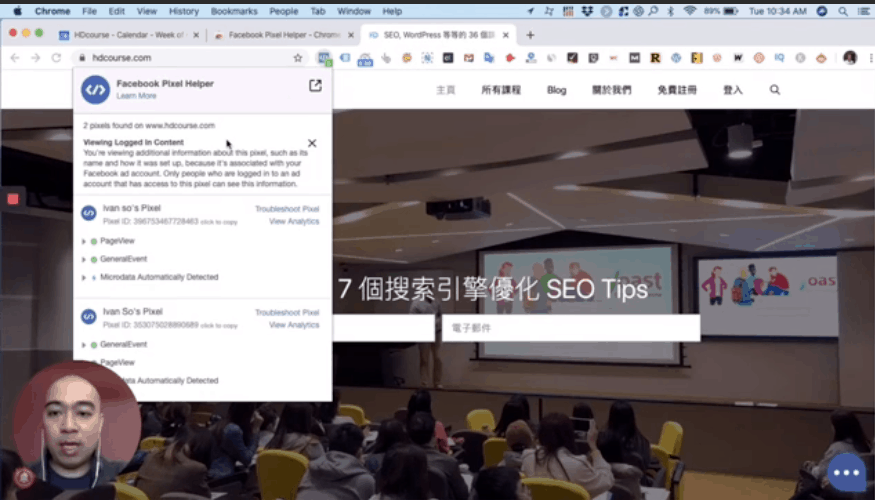Open the Window menu
Viewport: 875px width, 500px height.
[354, 11]
